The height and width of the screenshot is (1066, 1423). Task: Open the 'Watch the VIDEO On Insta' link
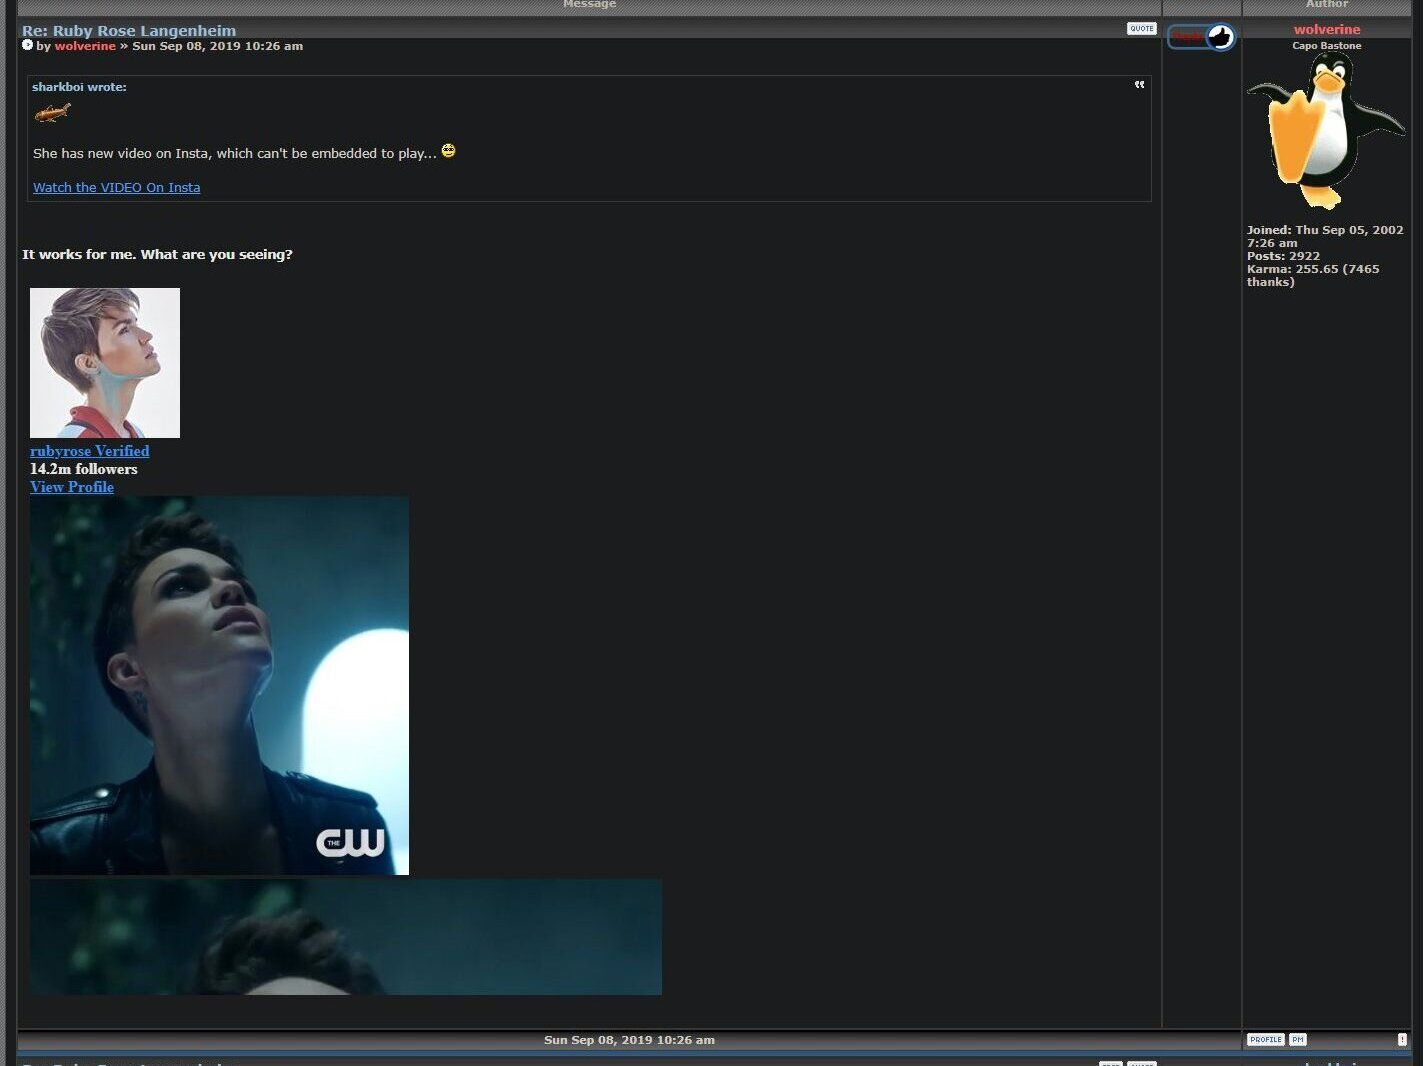(x=116, y=188)
